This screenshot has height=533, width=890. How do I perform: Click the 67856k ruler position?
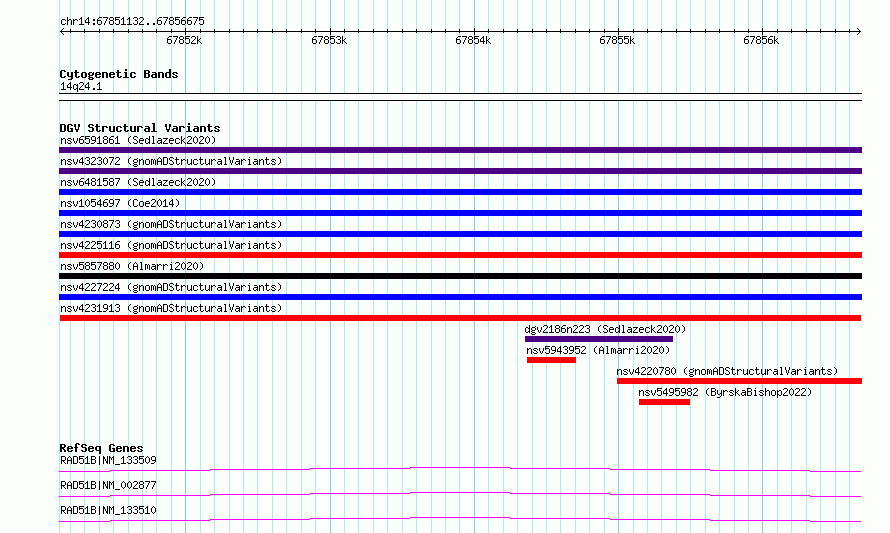761,40
